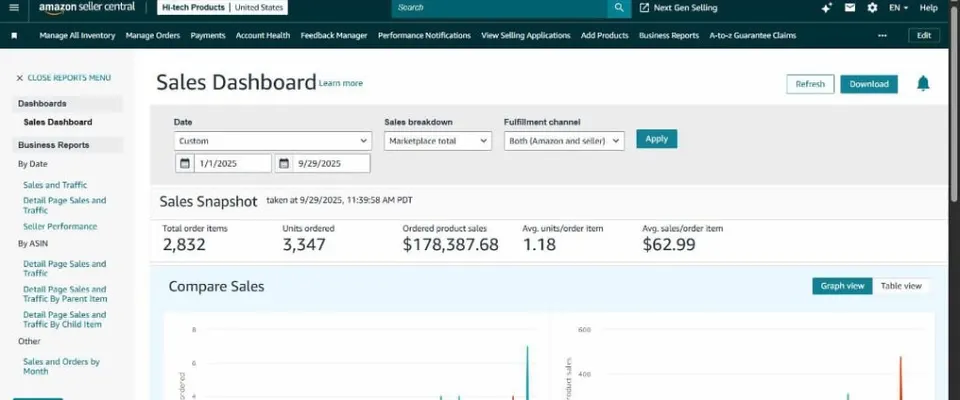Open the EN language dropdown
The height and width of the screenshot is (400, 960).
pos(898,8)
